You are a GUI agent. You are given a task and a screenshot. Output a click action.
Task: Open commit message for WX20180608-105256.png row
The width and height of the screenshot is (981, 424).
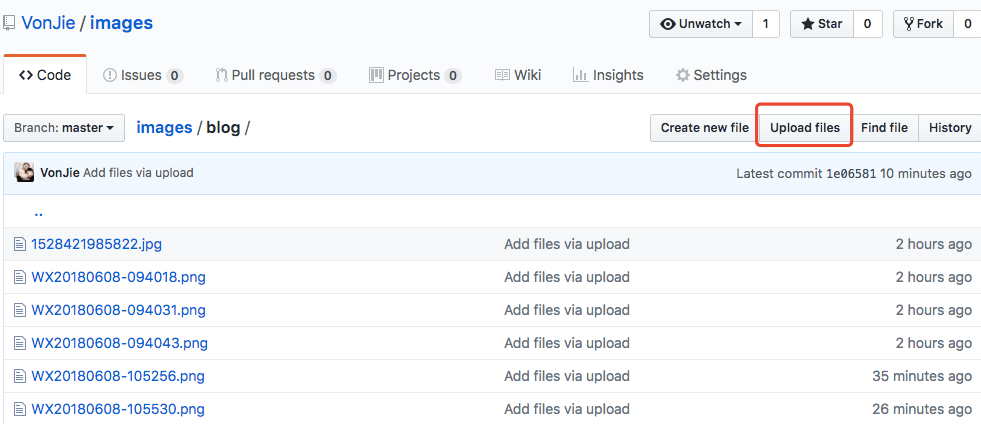point(567,376)
